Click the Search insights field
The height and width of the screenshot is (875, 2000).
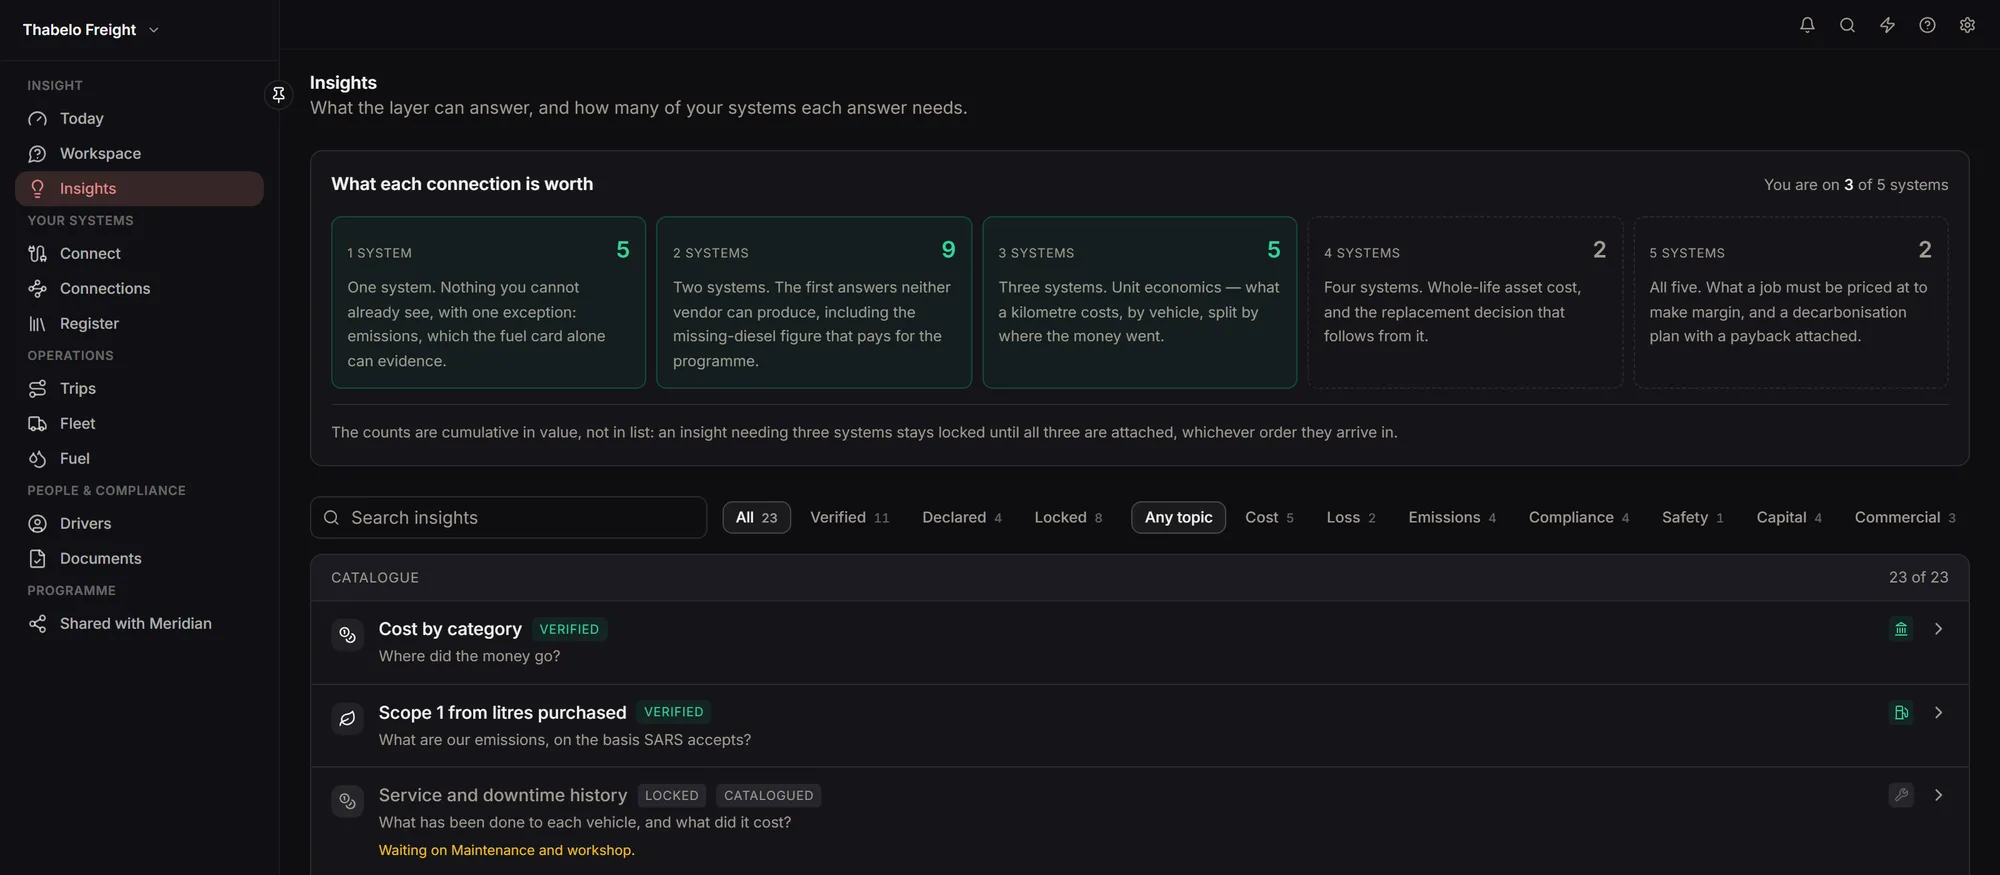(x=508, y=518)
